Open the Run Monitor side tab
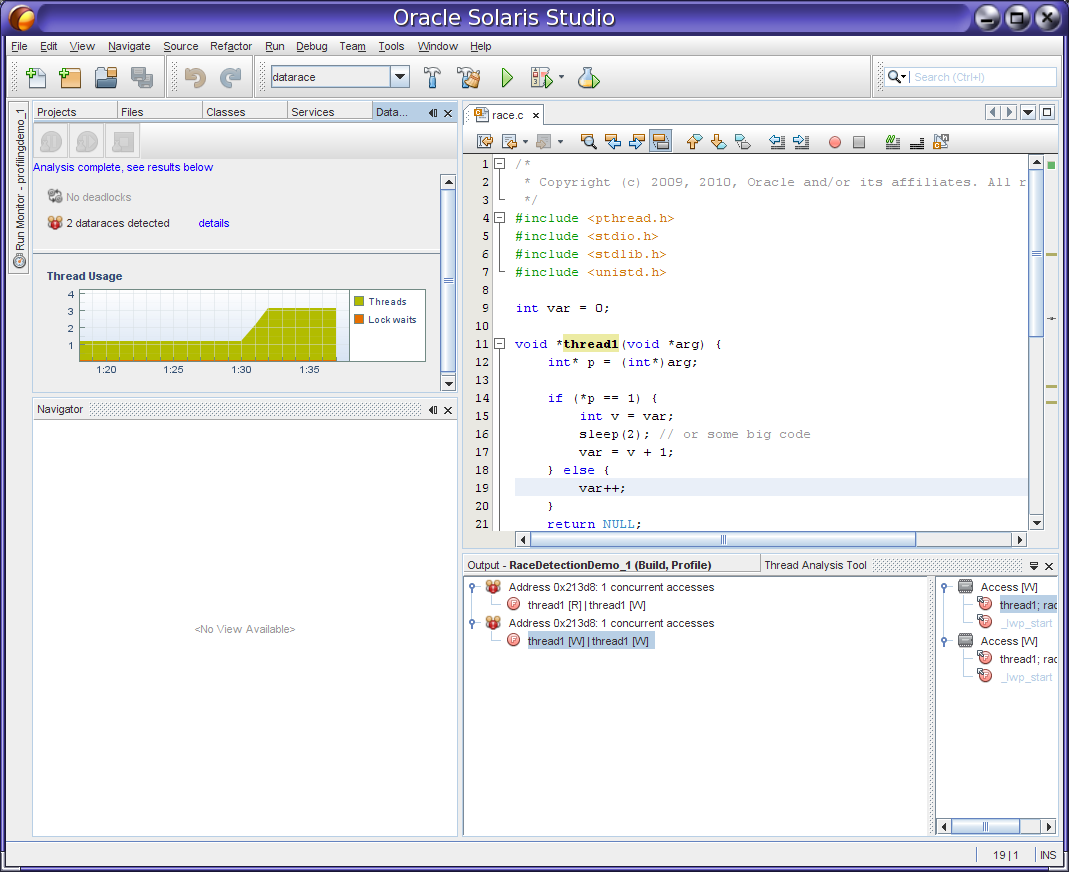This screenshot has height=872, width=1069. [19, 187]
